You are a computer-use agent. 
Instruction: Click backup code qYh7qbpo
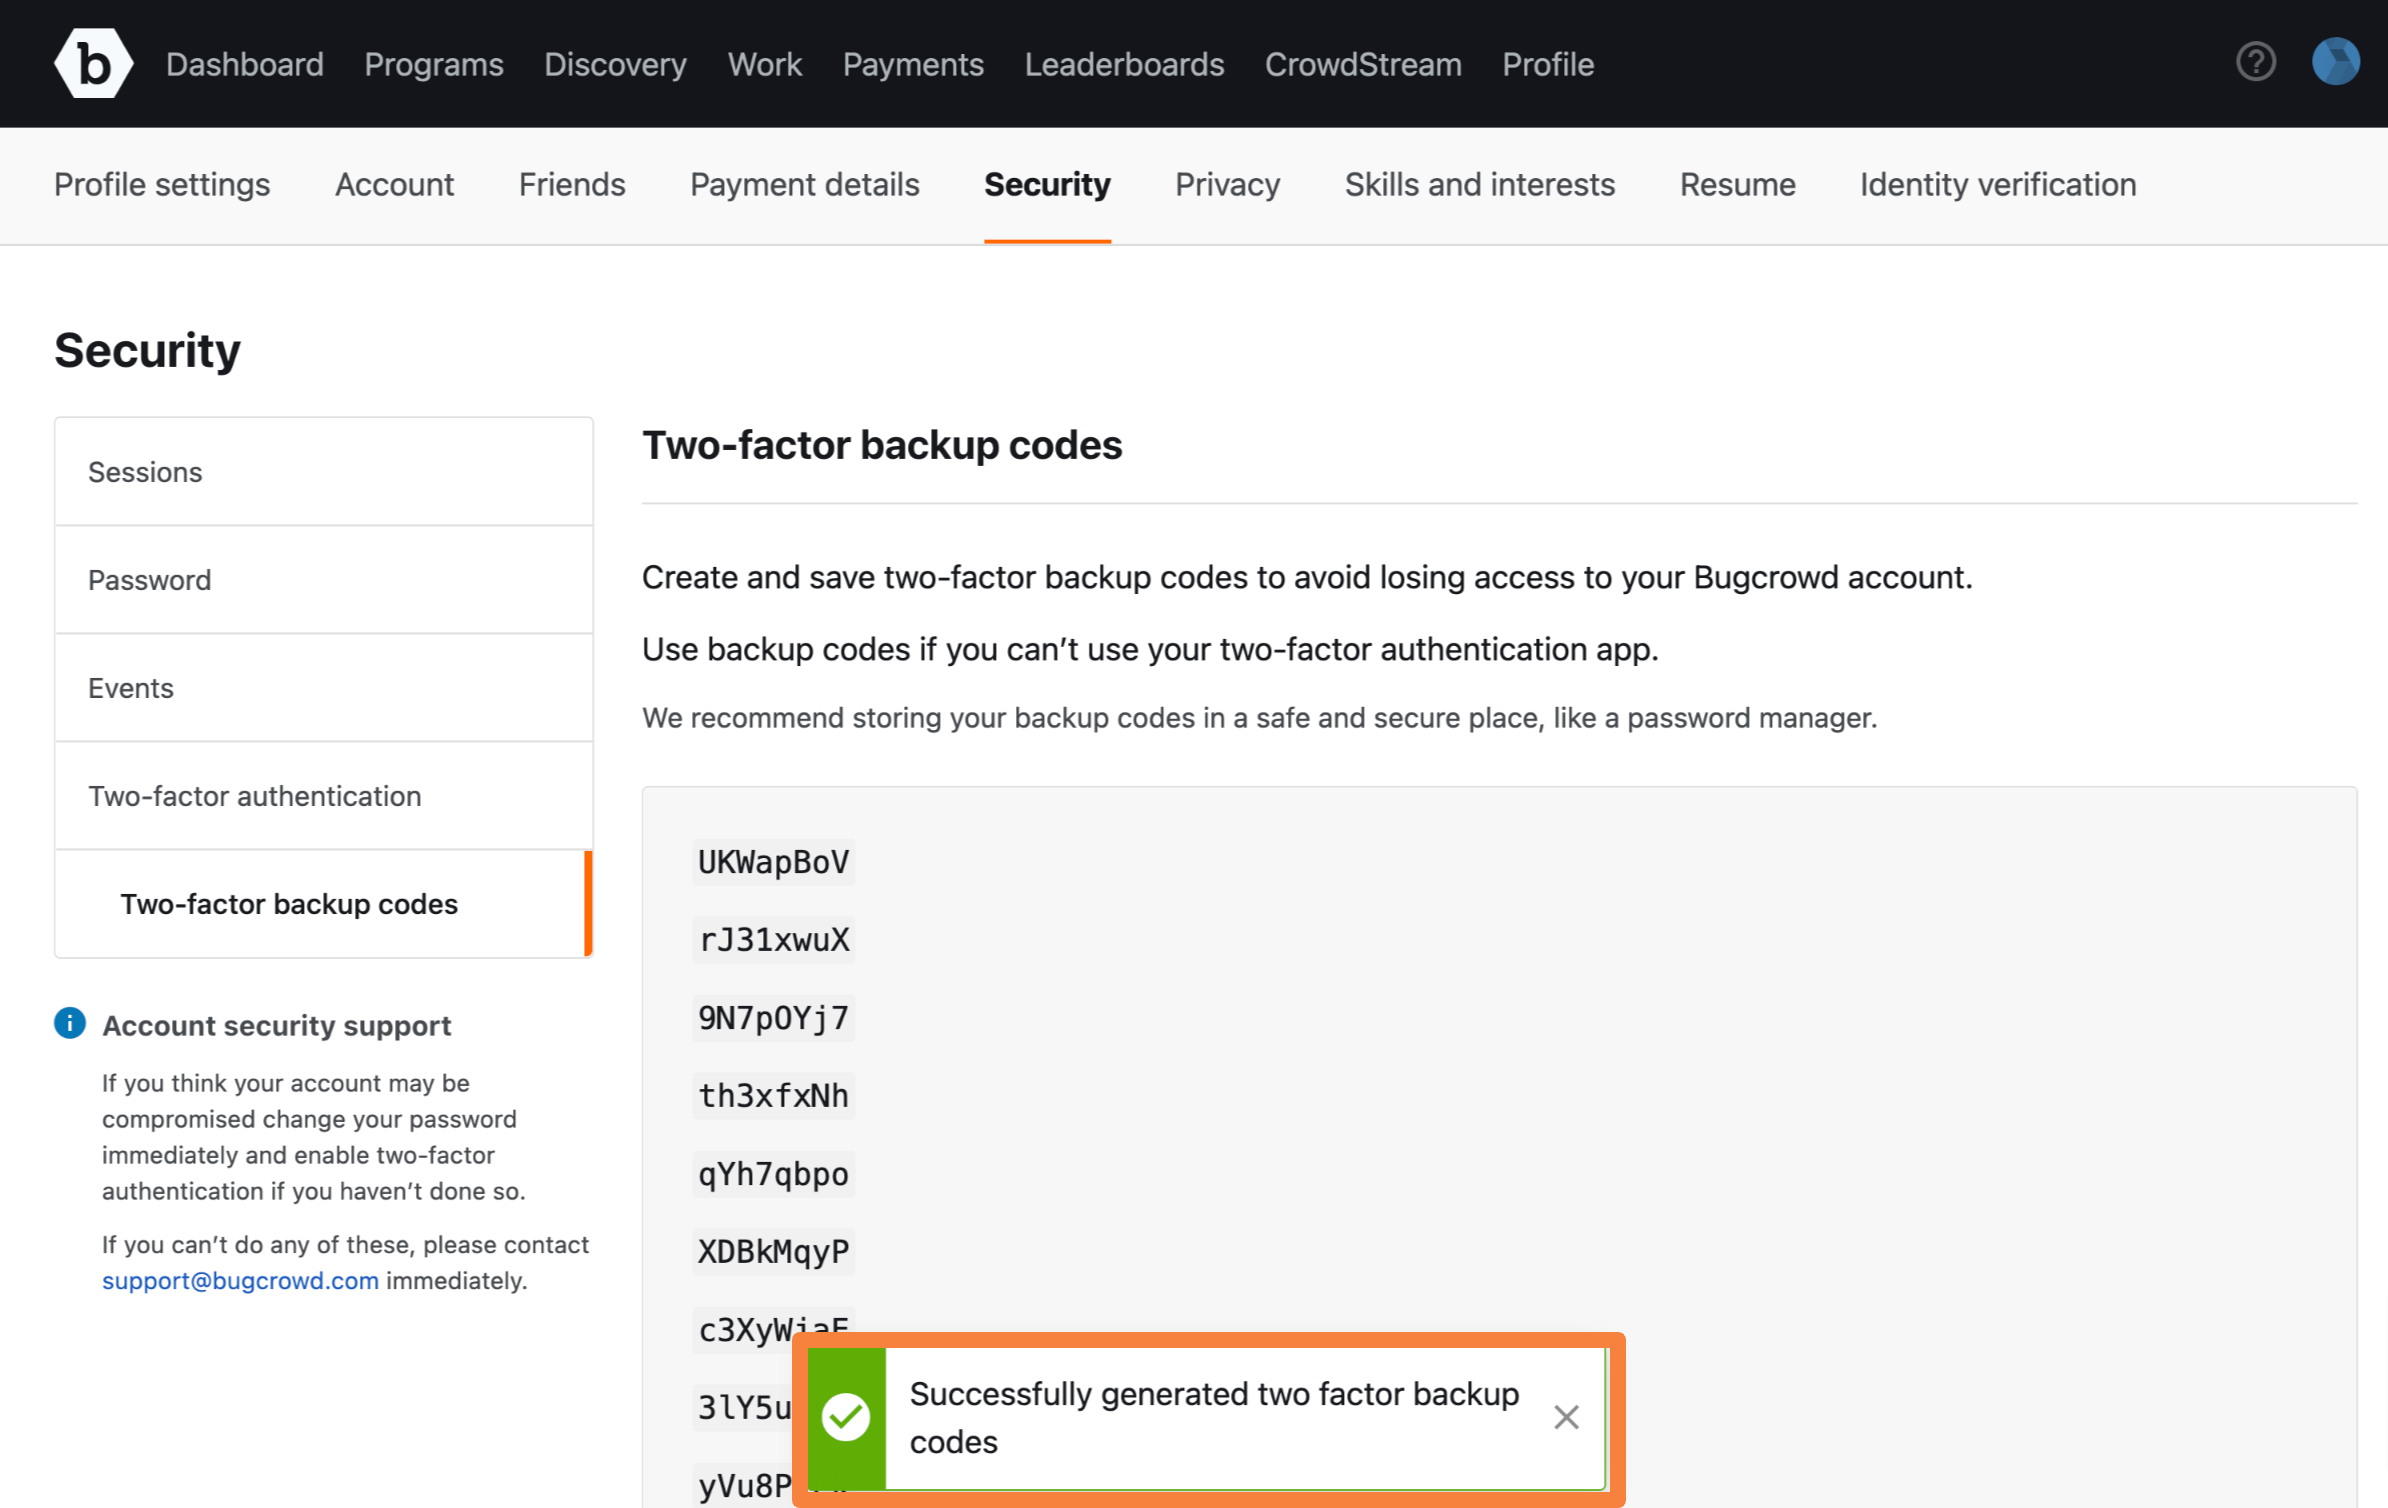pyautogui.click(x=773, y=1174)
